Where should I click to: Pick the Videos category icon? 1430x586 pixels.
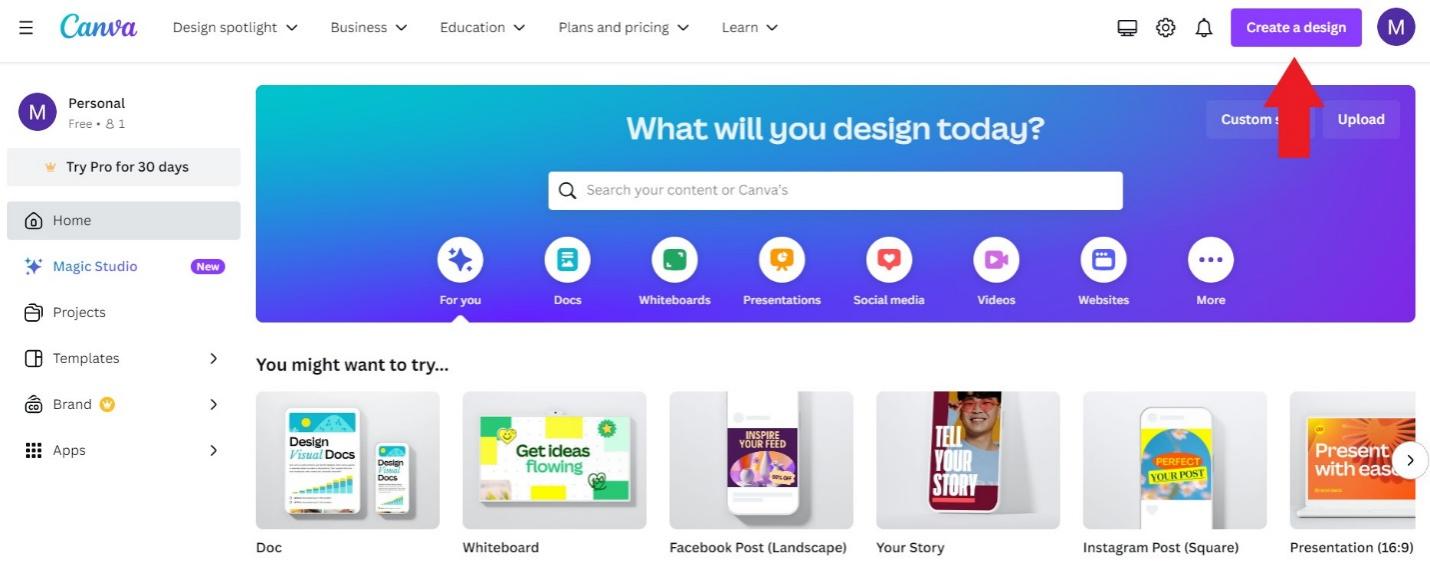coord(996,261)
